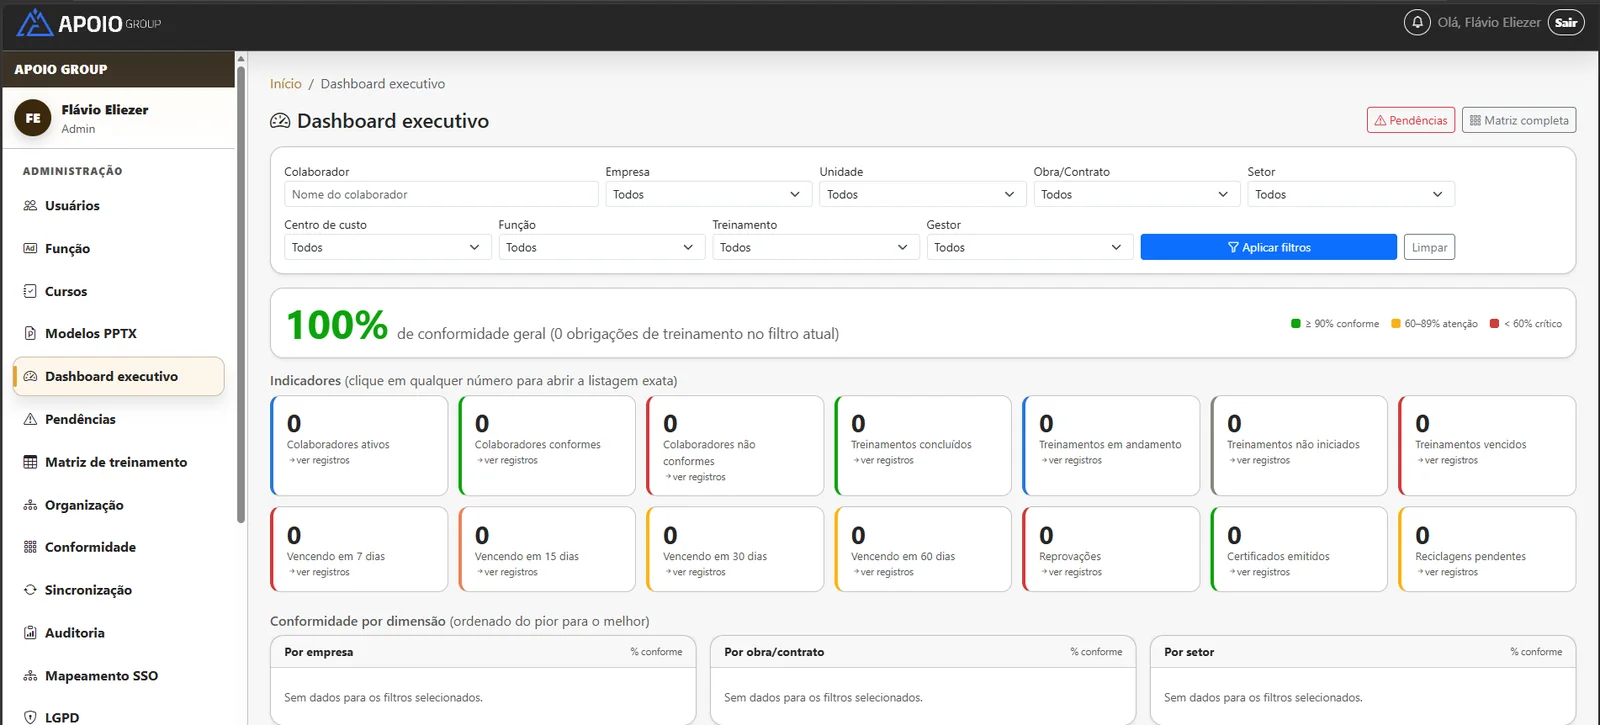This screenshot has height=725, width=1600.
Task: Click the Sair button
Action: [x=1566, y=22]
